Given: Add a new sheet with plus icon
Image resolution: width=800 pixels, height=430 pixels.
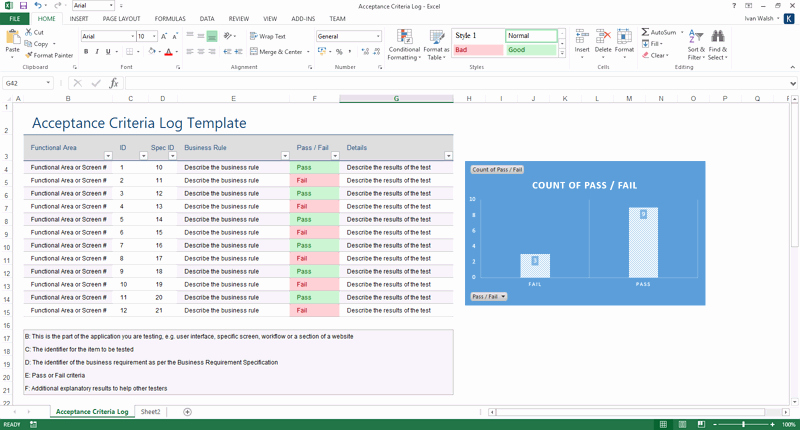Looking at the screenshot, I should [x=187, y=412].
